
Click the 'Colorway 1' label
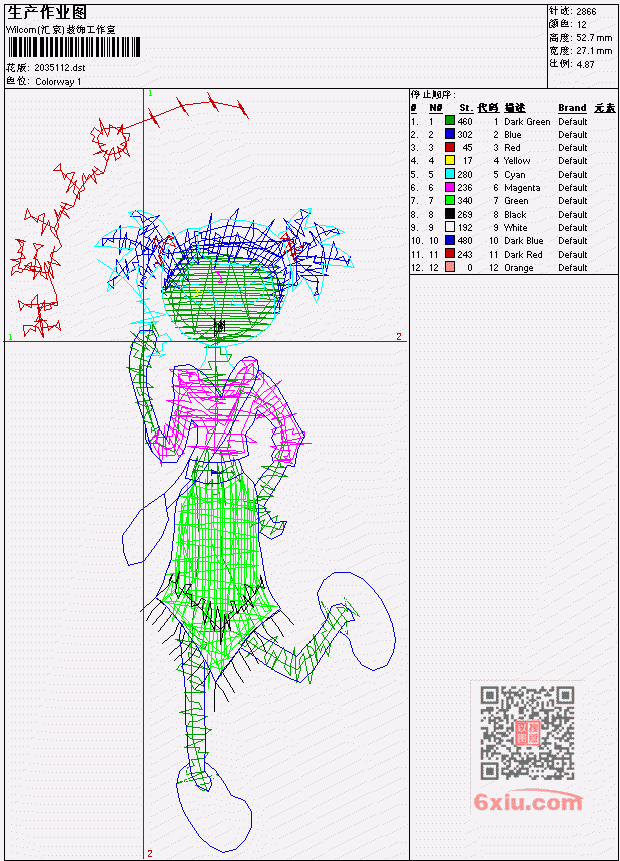coord(58,82)
